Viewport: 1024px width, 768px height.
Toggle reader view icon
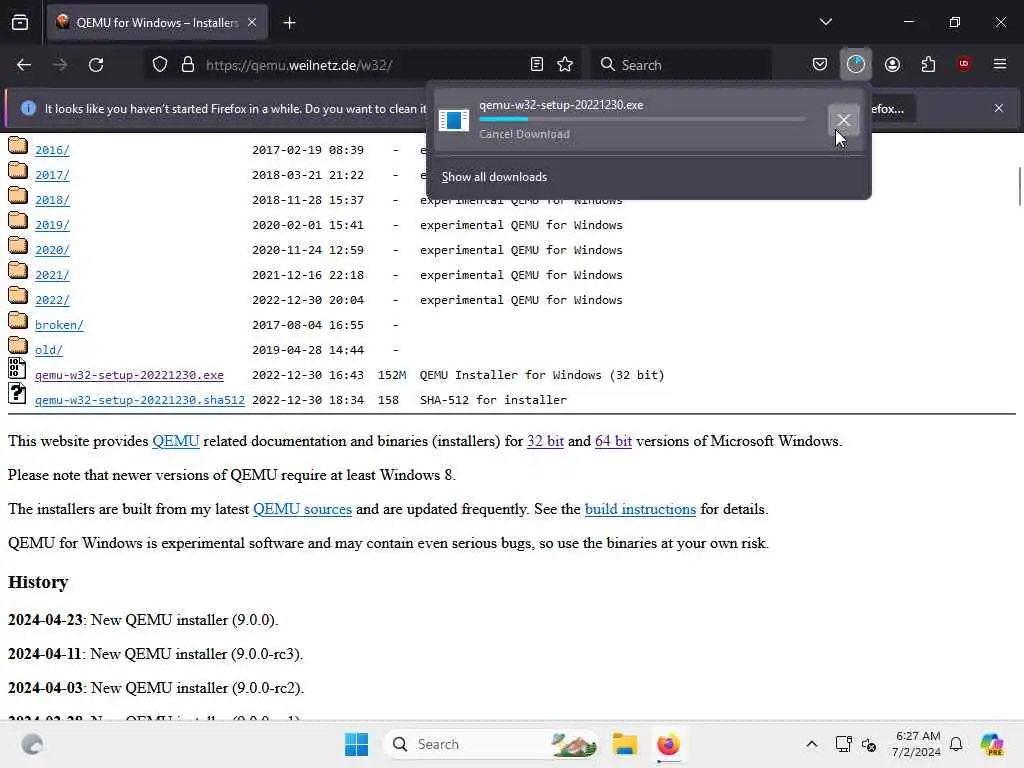click(537, 65)
